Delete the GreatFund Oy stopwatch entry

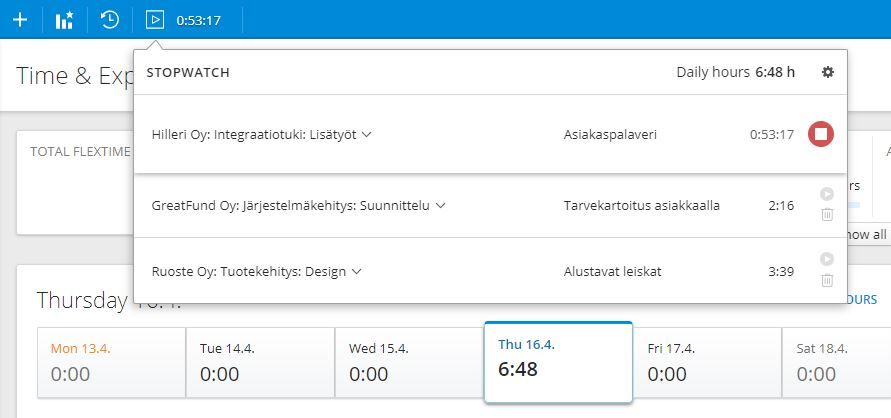tap(826, 214)
